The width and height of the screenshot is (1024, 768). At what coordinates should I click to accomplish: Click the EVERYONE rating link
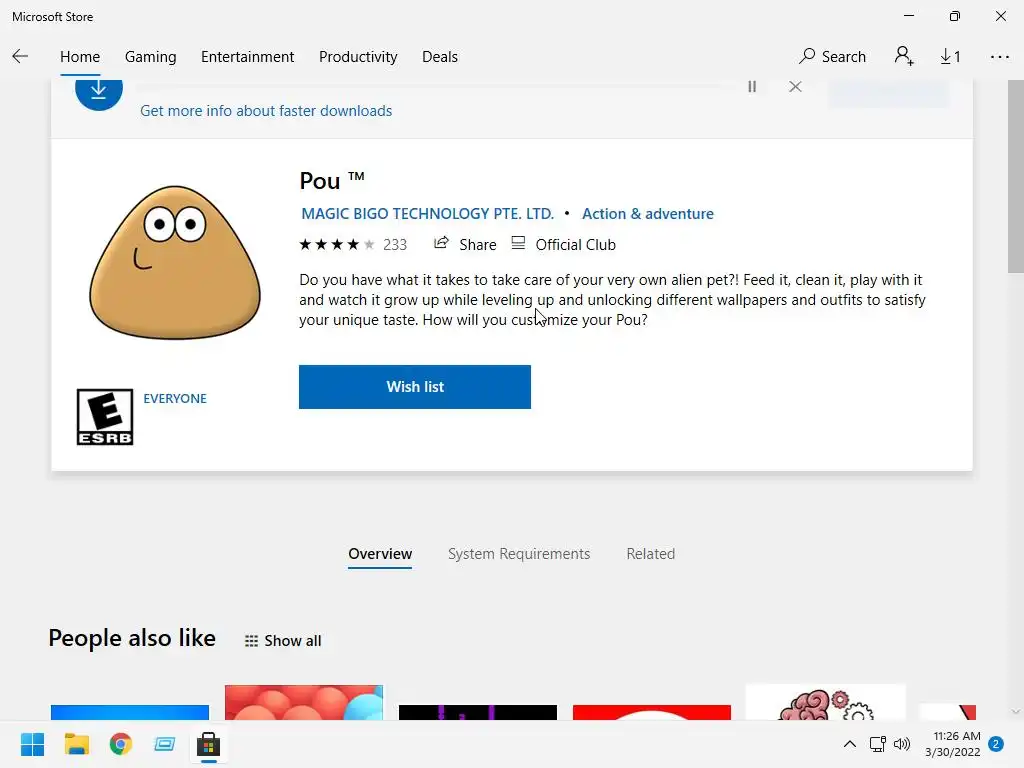point(175,398)
